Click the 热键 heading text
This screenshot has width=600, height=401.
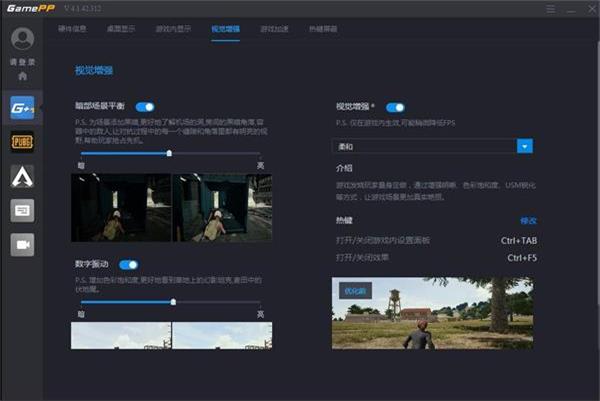point(344,220)
